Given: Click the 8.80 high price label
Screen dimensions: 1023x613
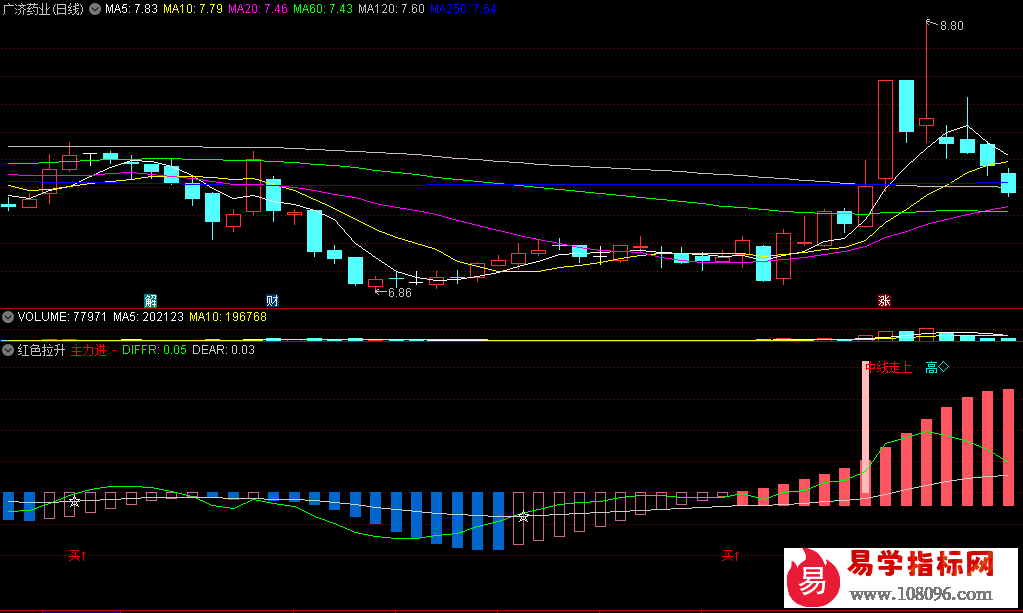Looking at the screenshot, I should 952,26.
